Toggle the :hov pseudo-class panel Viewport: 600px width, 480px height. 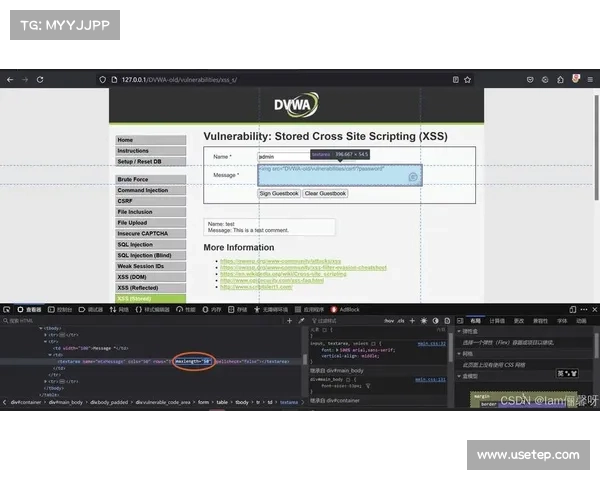click(389, 321)
